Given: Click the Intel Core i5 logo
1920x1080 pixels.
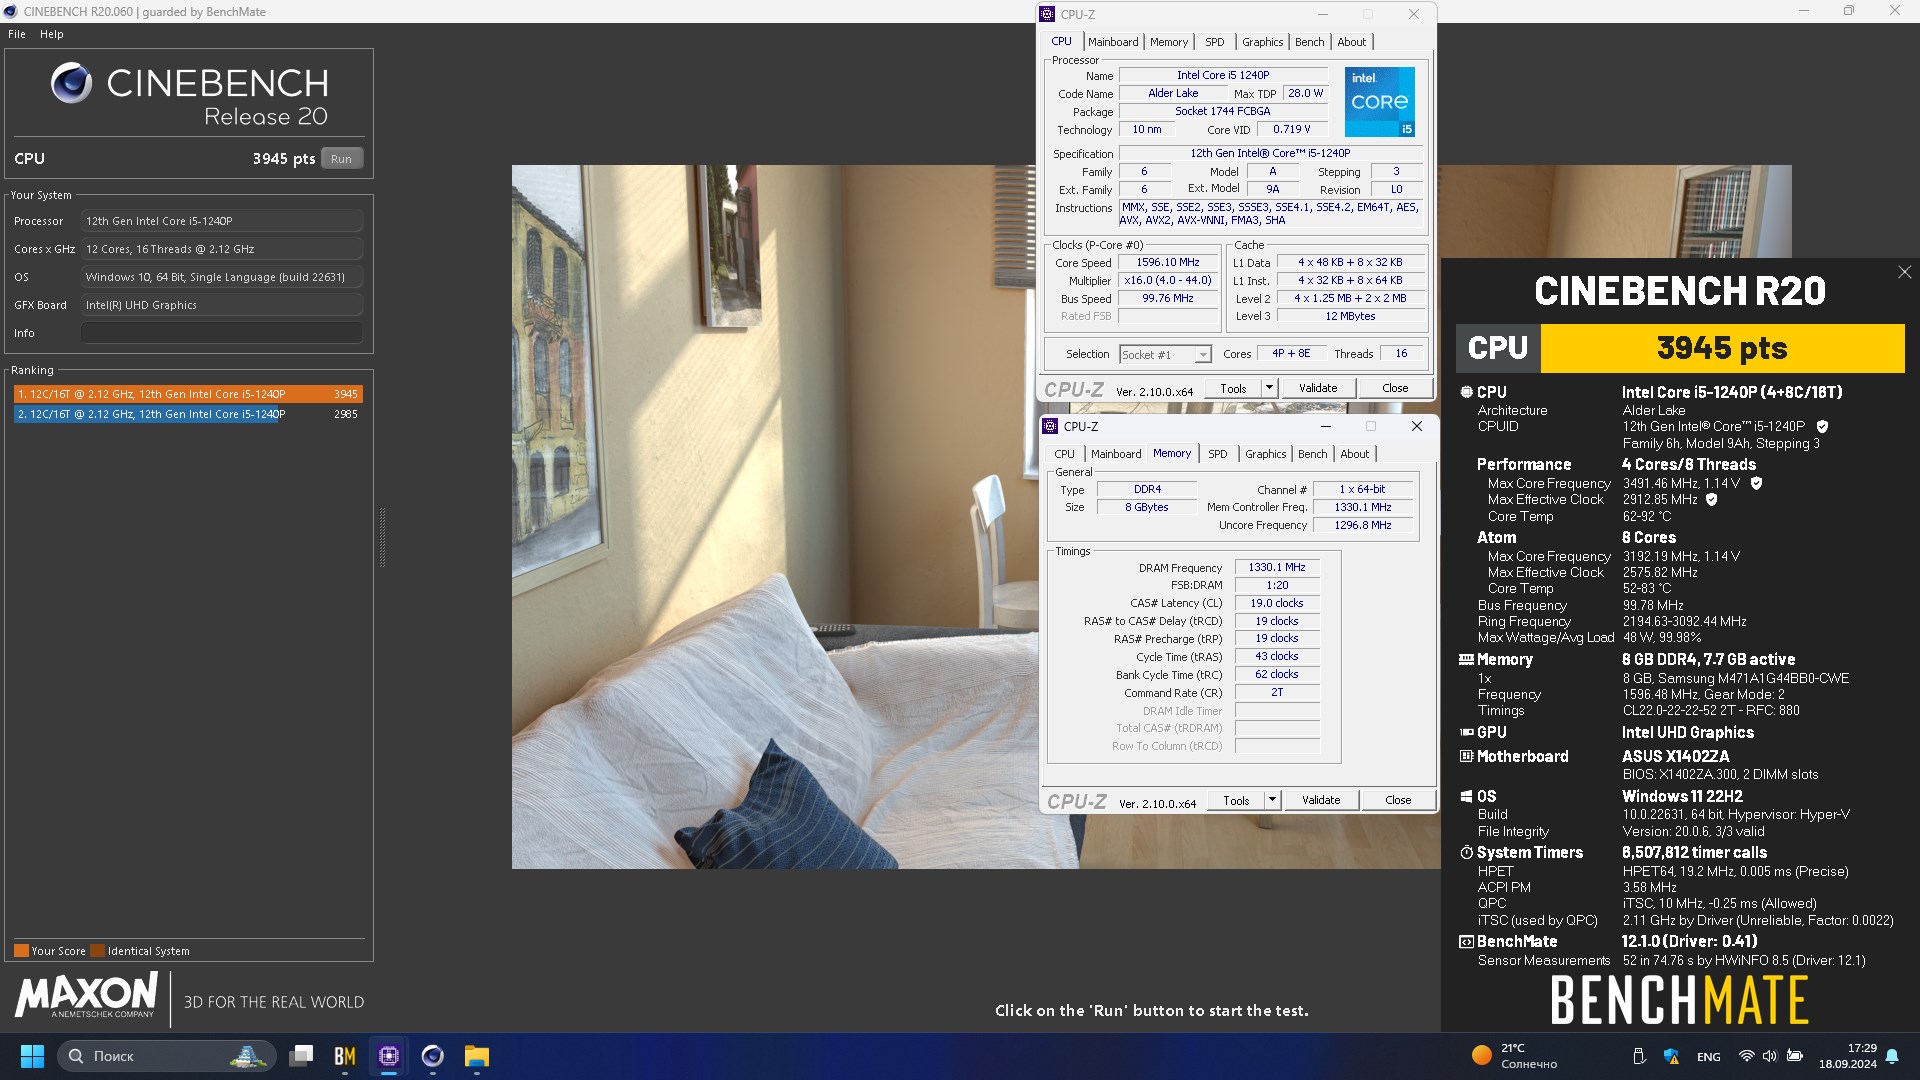Looking at the screenshot, I should tap(1379, 102).
